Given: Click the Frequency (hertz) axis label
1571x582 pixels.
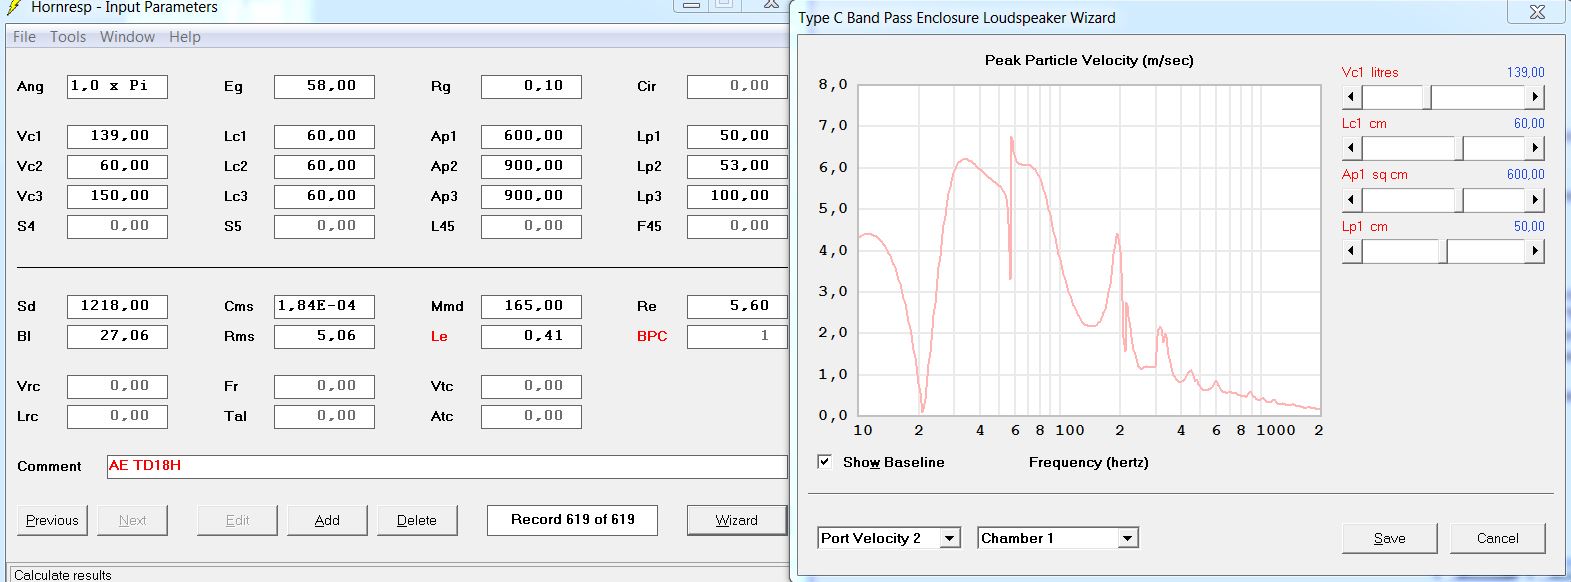Looking at the screenshot, I should point(1088,462).
